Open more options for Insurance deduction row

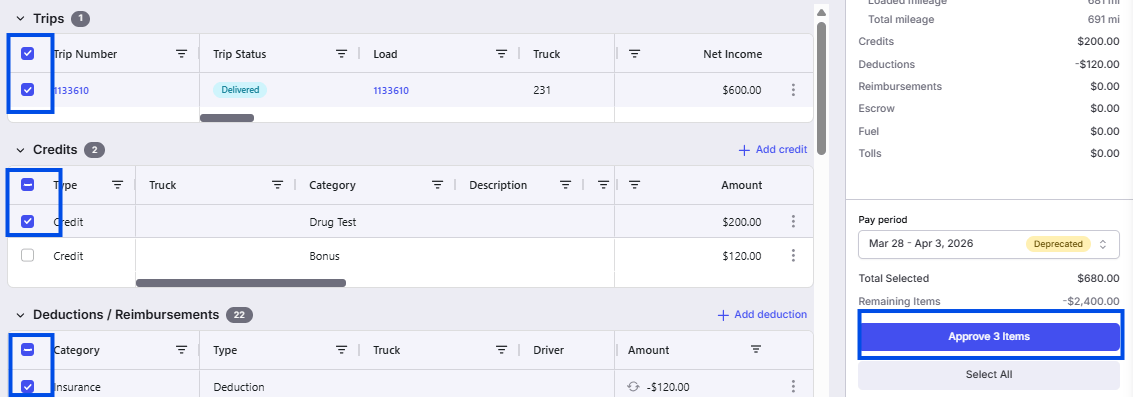pos(793,386)
